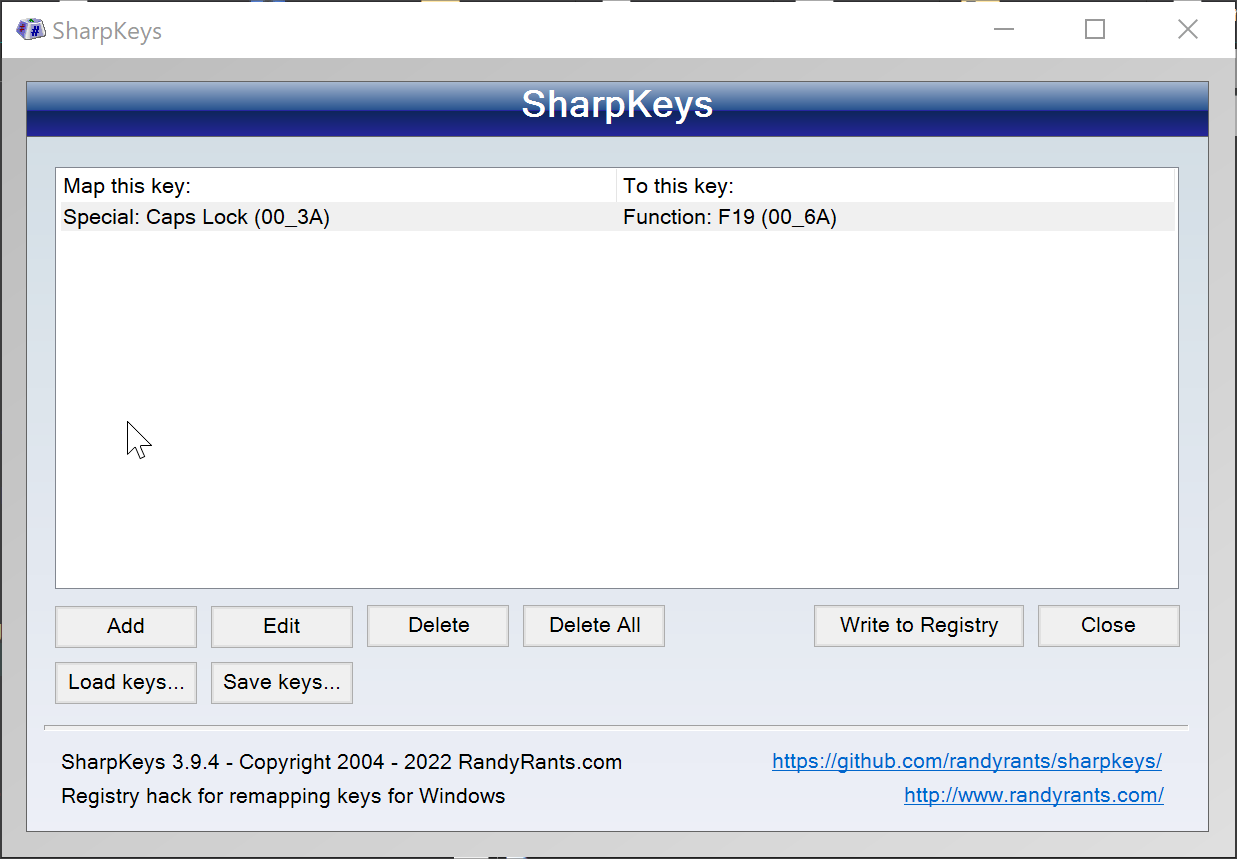Click the "Map this key:" column header
Image resolution: width=1237 pixels, height=859 pixels.
point(336,186)
